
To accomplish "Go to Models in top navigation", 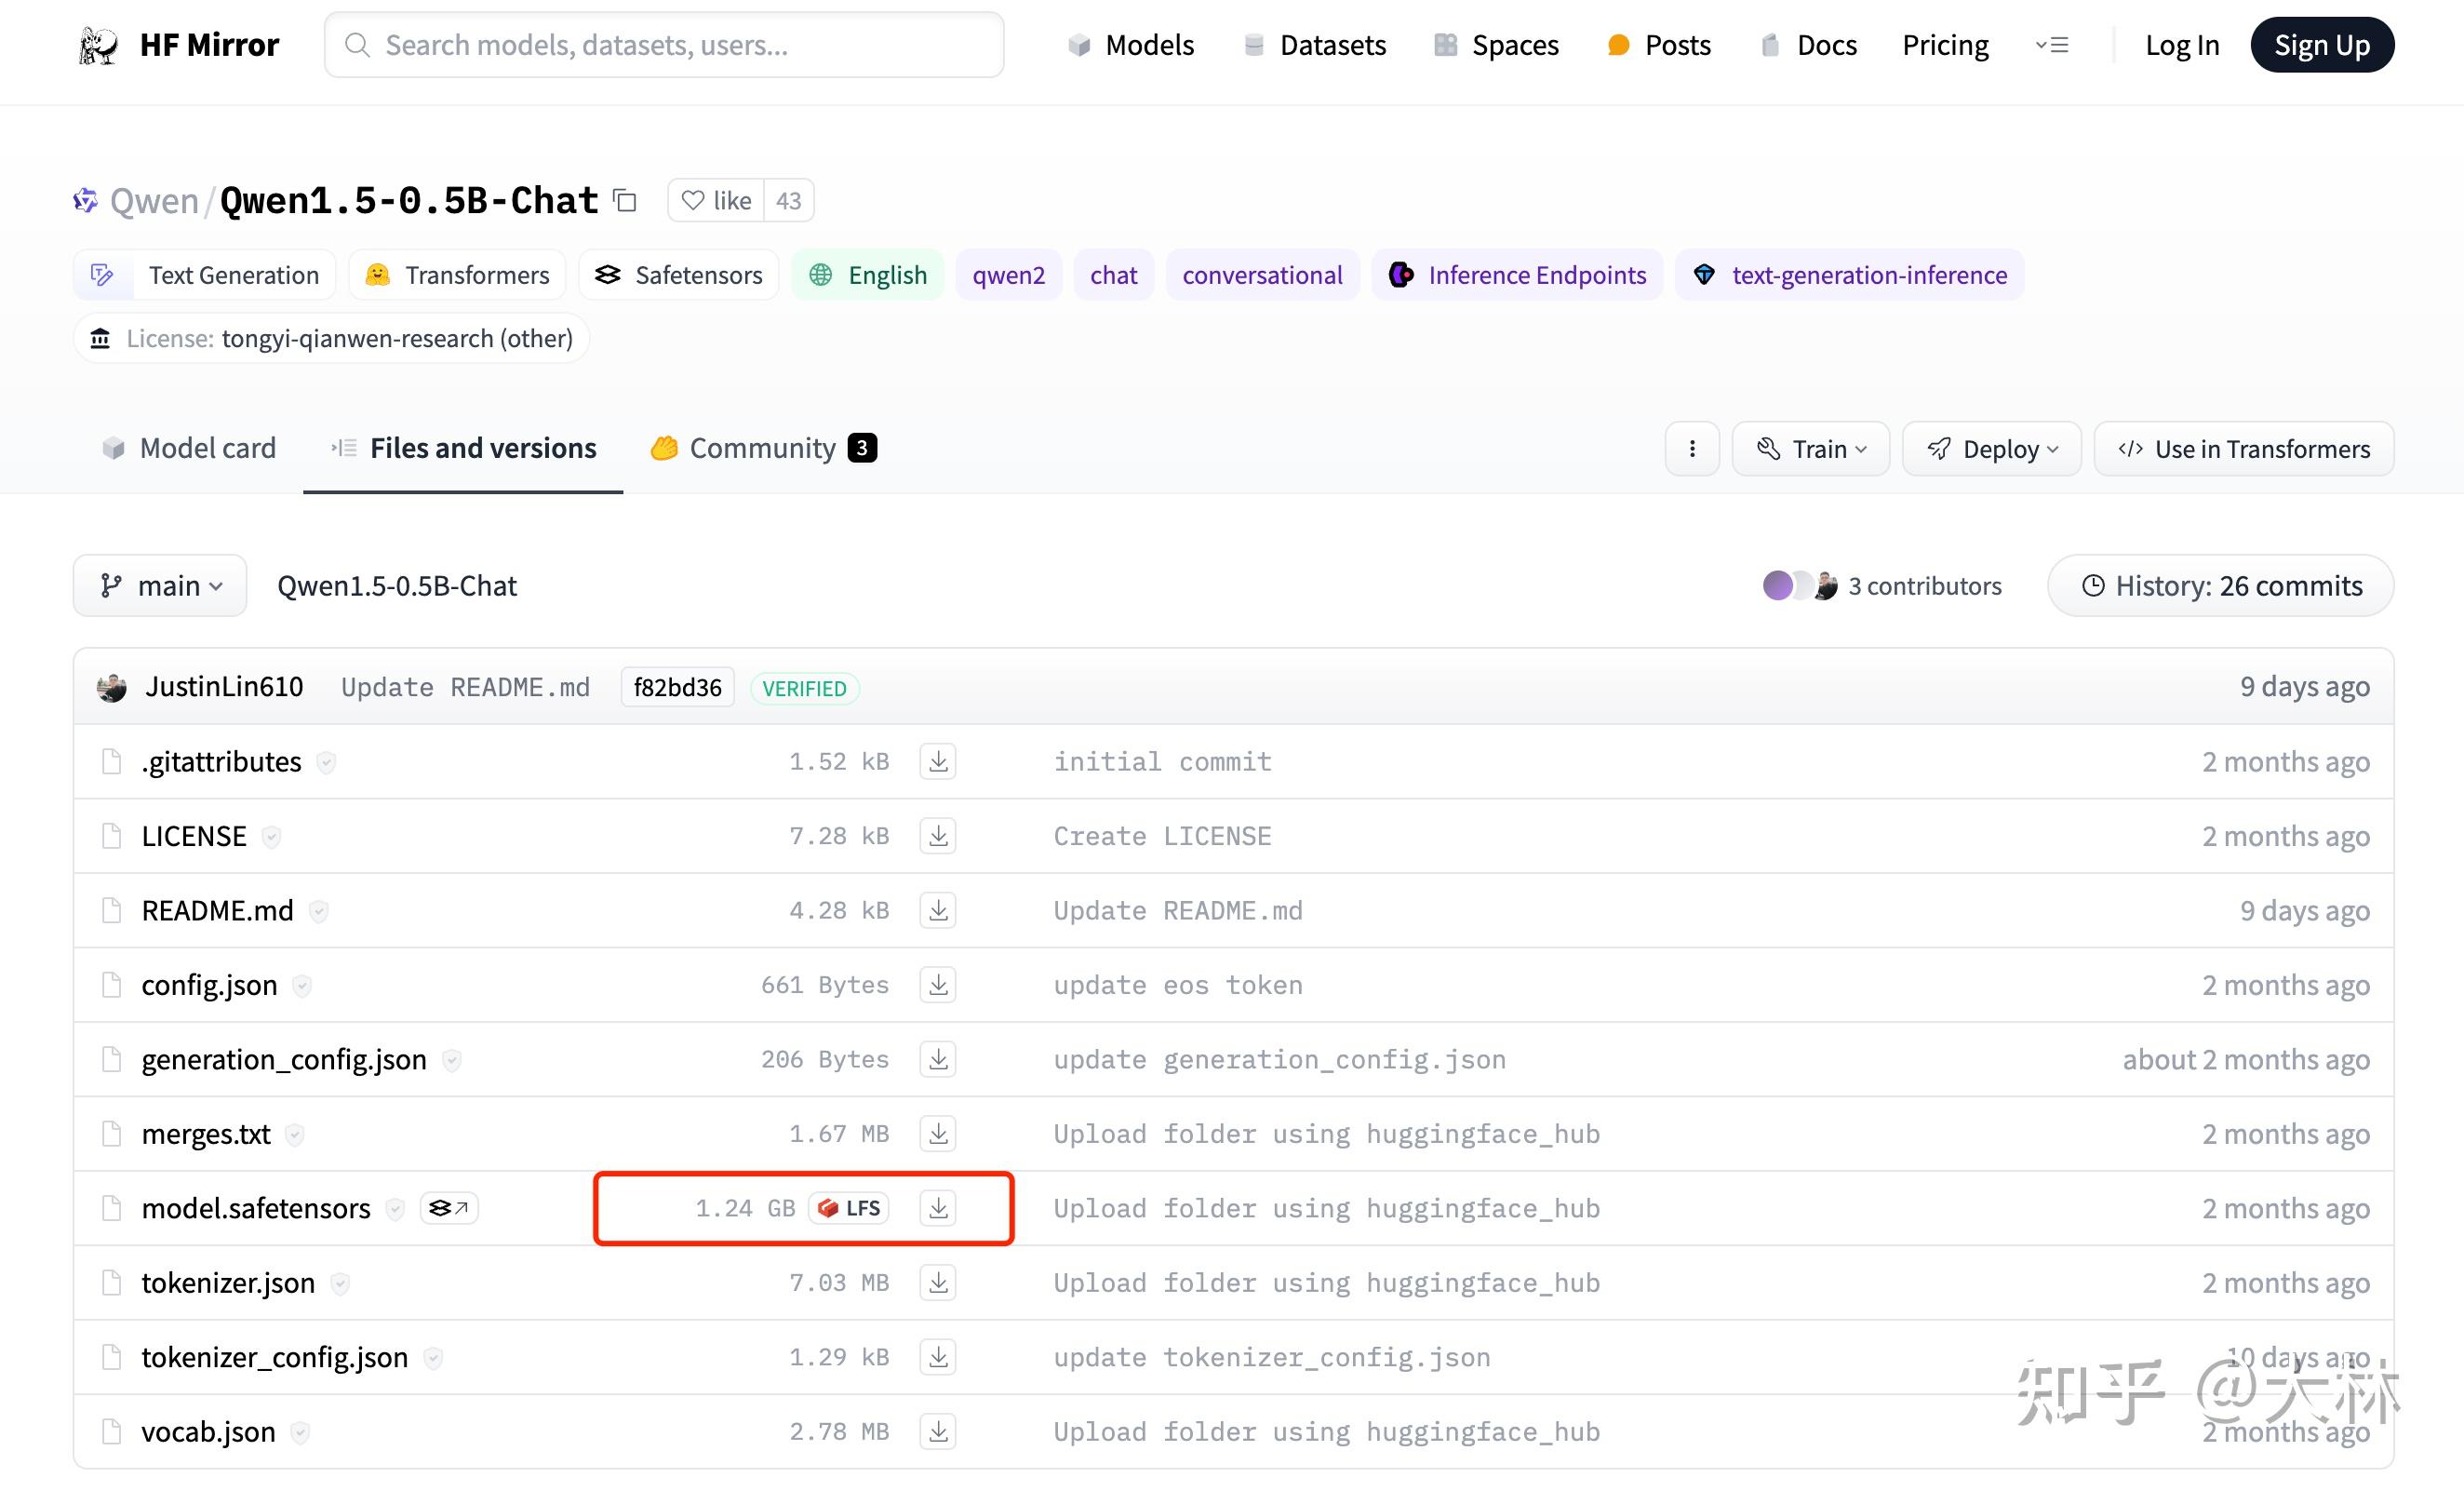I will pos(1131,45).
